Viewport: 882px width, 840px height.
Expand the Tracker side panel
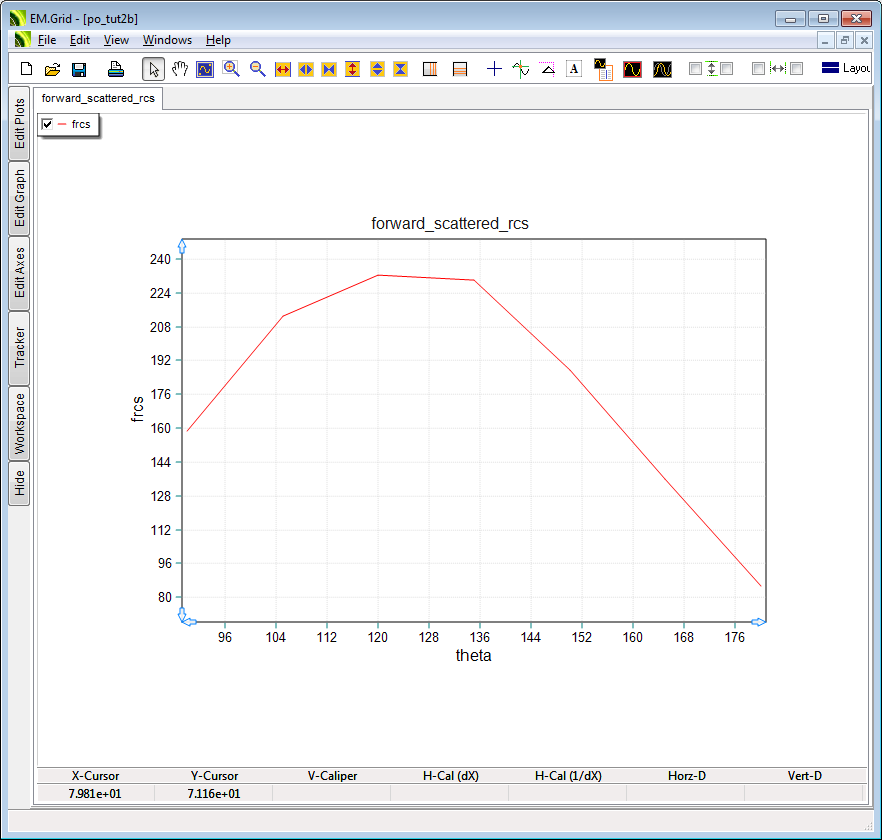click(19, 348)
